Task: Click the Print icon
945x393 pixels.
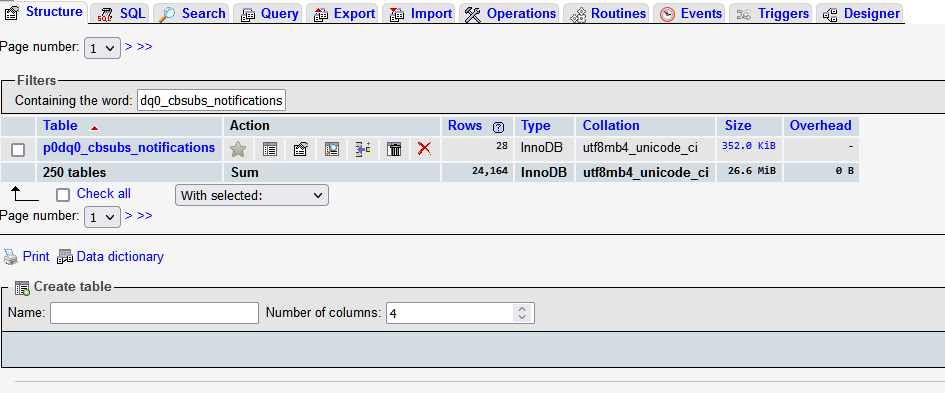Action: coord(11,257)
